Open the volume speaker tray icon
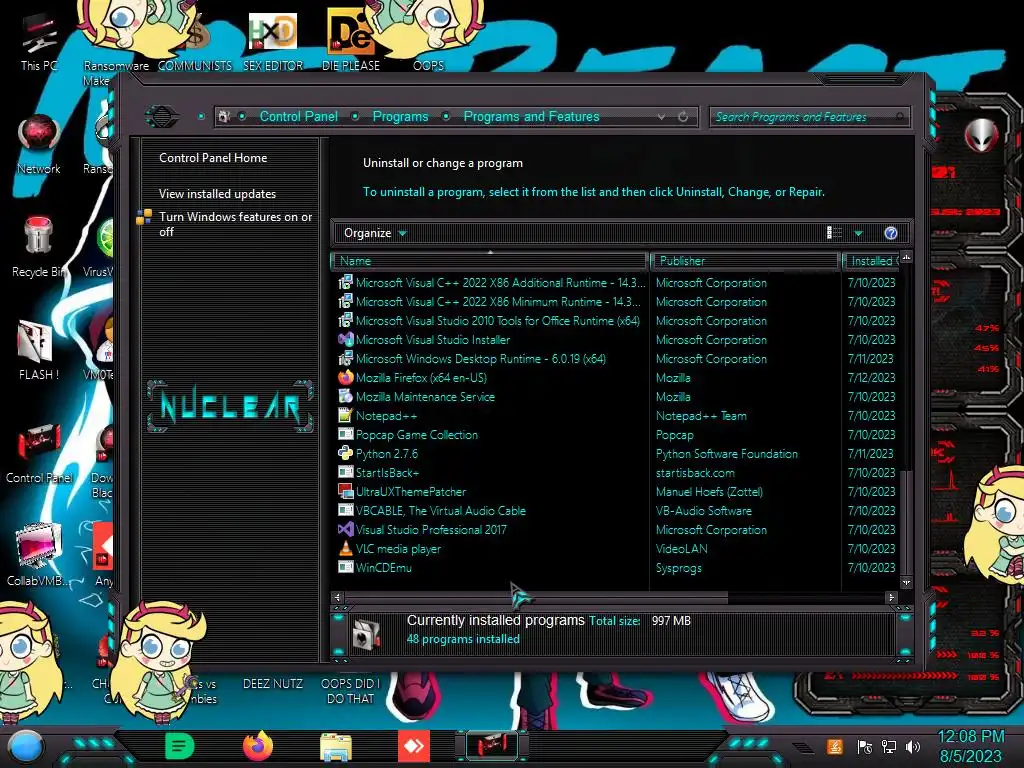The width and height of the screenshot is (1024, 768). coord(913,746)
